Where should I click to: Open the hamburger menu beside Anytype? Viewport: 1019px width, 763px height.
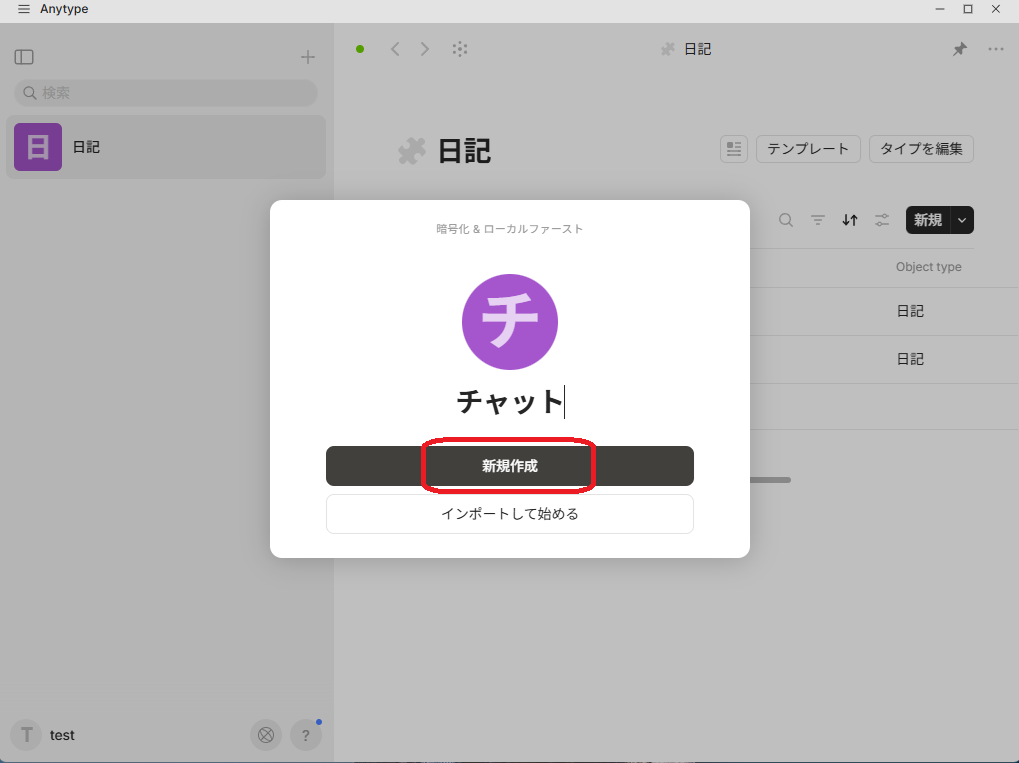coord(24,9)
